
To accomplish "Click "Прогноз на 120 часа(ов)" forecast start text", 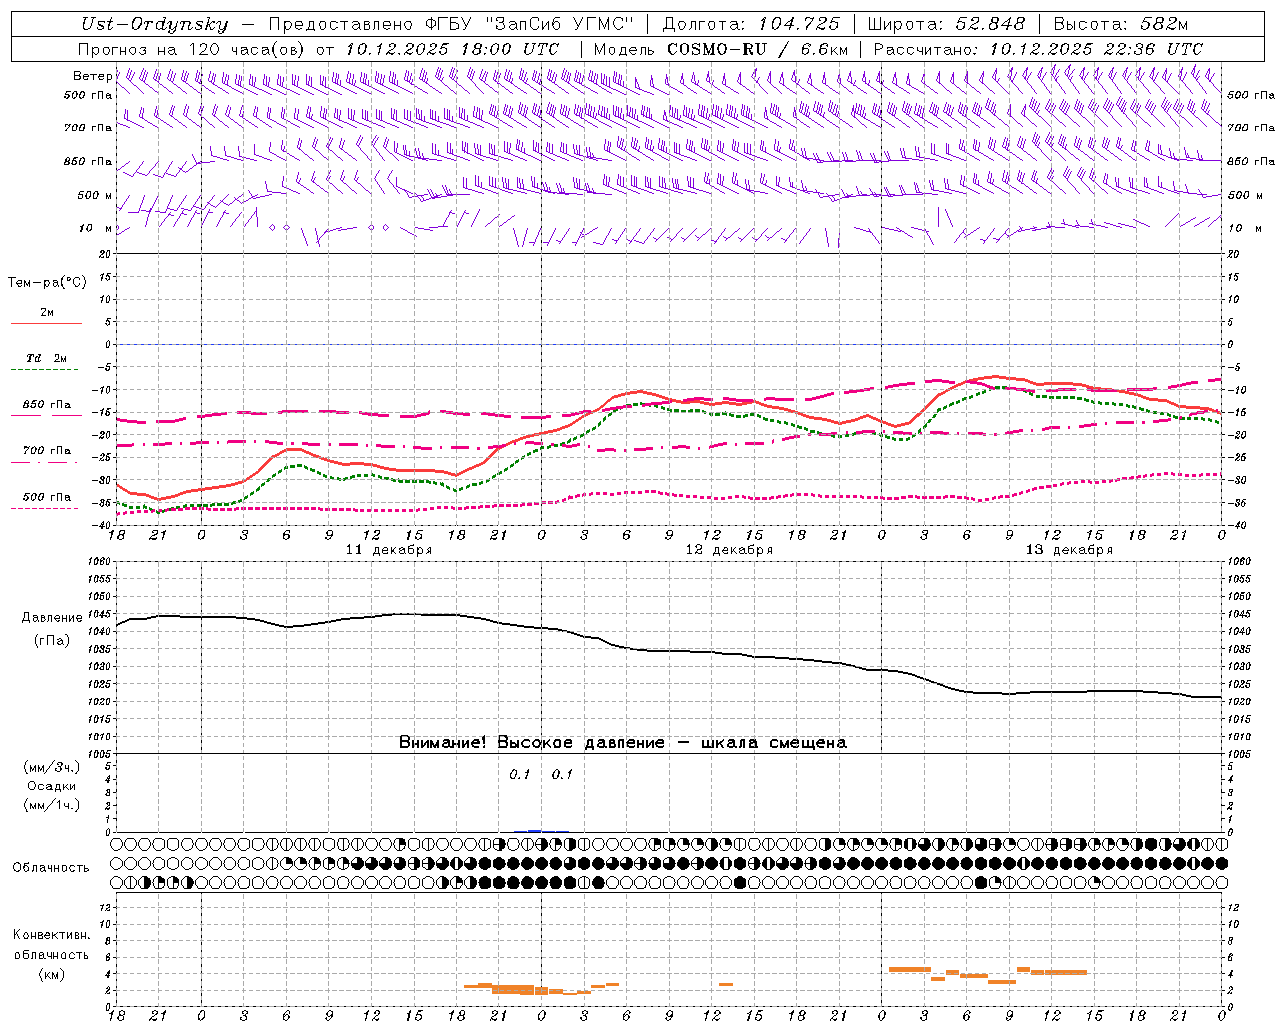I will coord(191,49).
